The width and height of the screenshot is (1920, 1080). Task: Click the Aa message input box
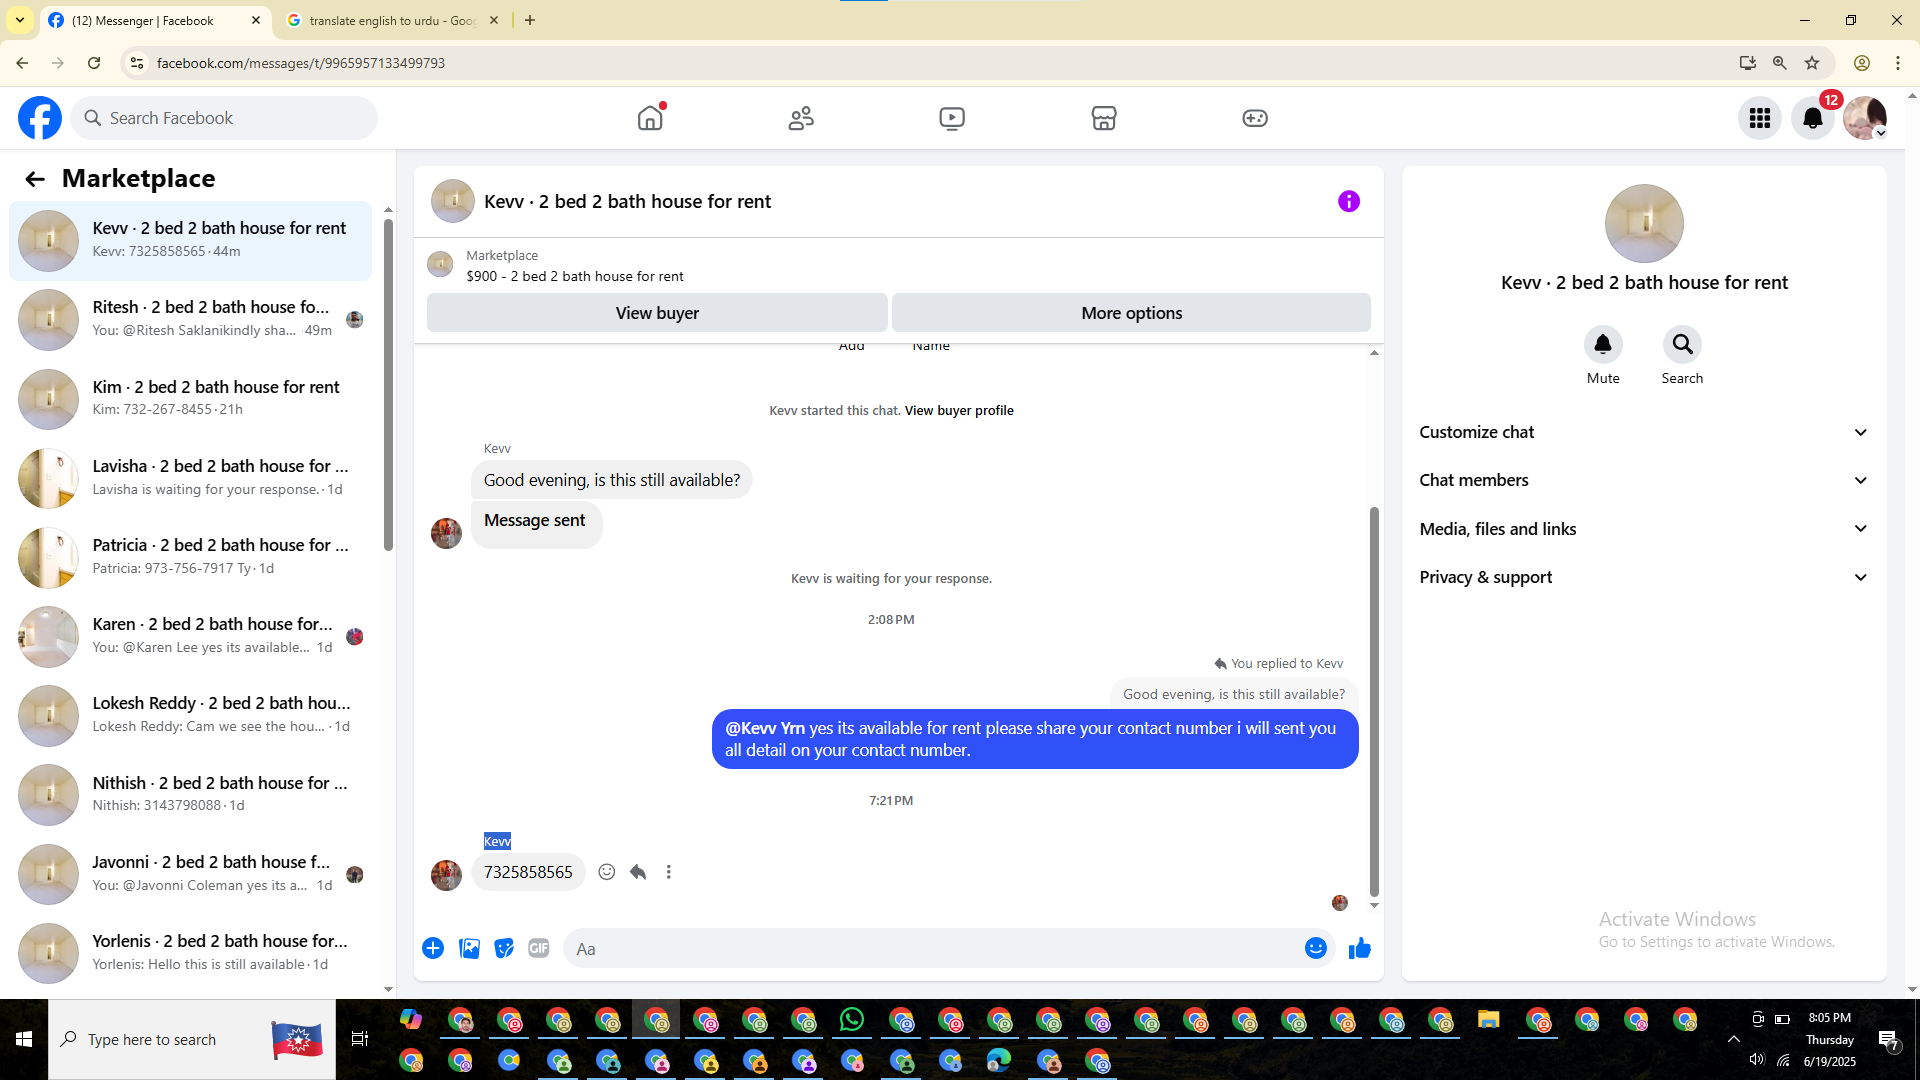(935, 948)
